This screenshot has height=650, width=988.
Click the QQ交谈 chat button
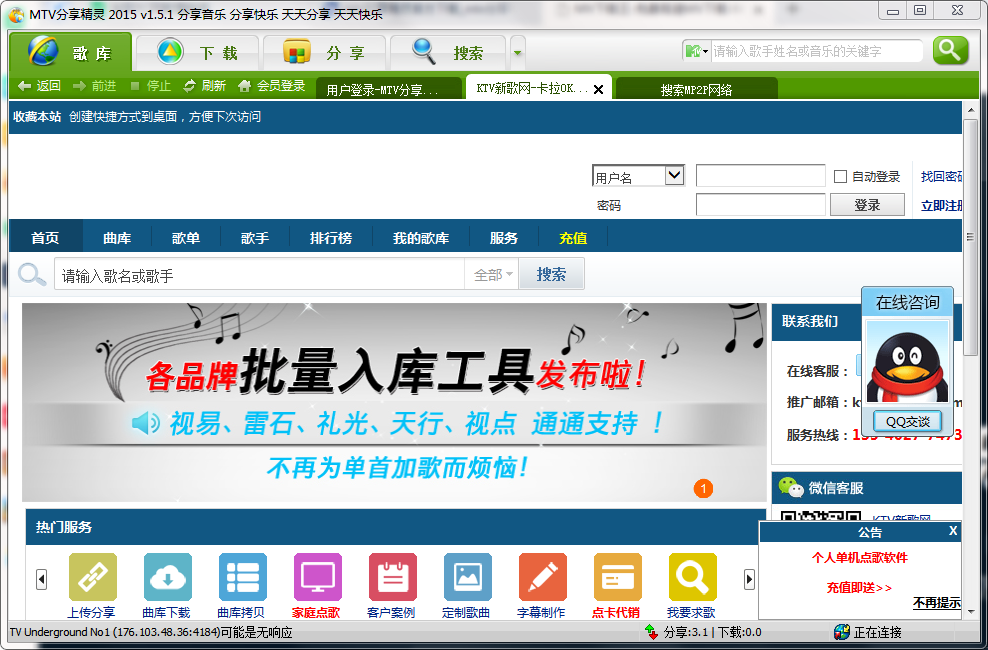[907, 421]
